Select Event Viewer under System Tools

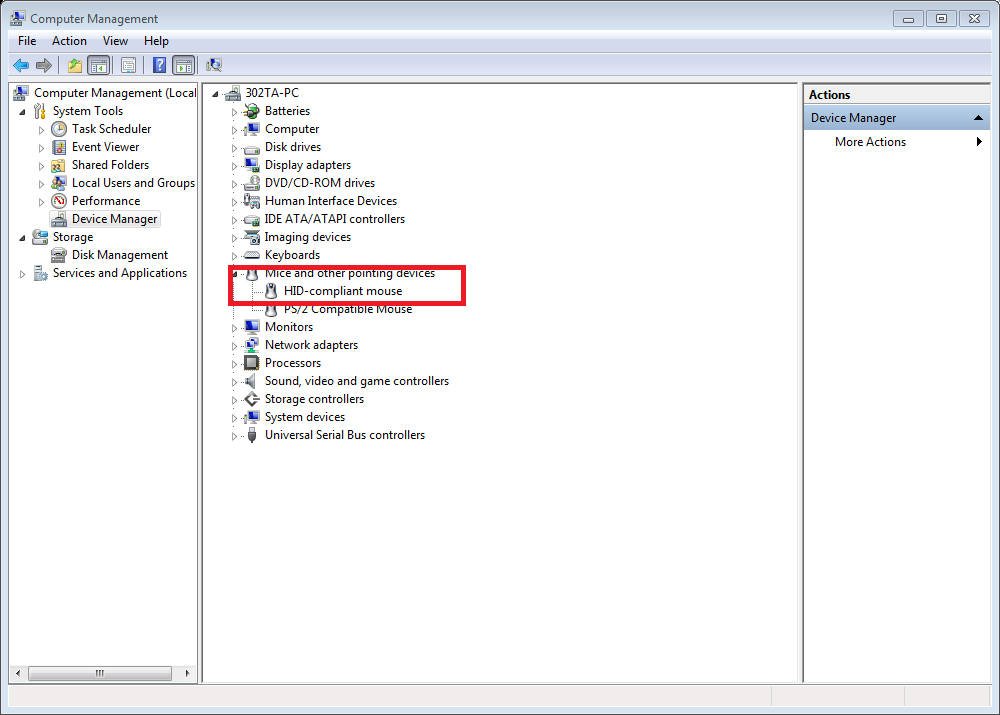tap(105, 147)
